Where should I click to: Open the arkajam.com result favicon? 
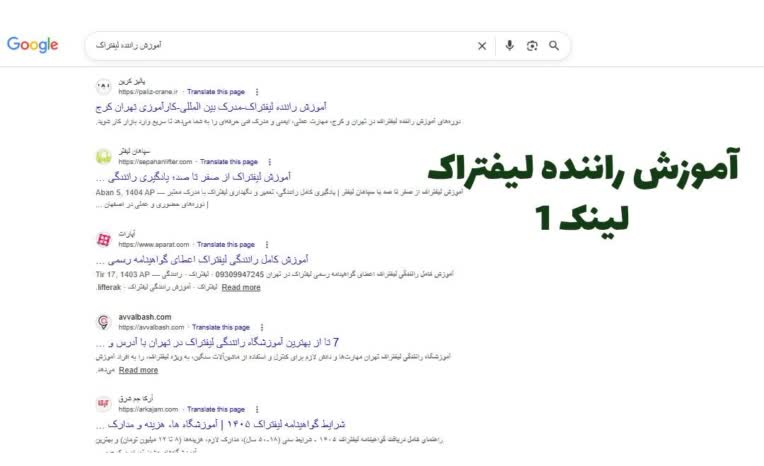(103, 404)
